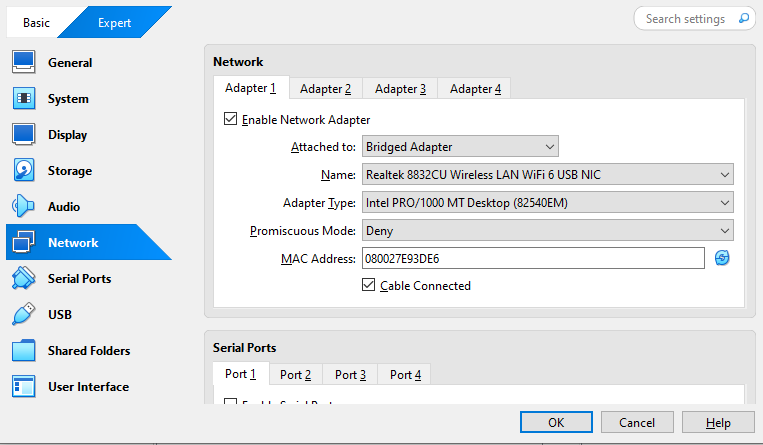
Task: Uncheck the Cable Connected checkbox
Action: 369,286
